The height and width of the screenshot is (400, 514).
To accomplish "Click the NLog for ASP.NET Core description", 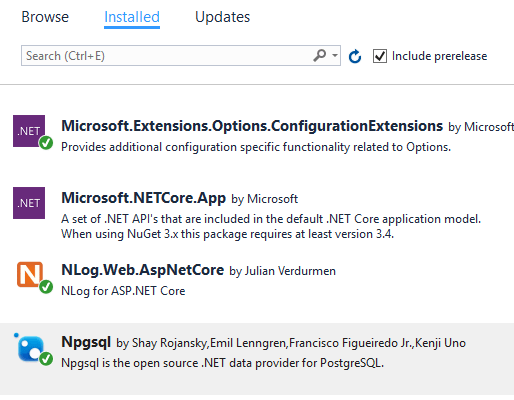I will 123,291.
